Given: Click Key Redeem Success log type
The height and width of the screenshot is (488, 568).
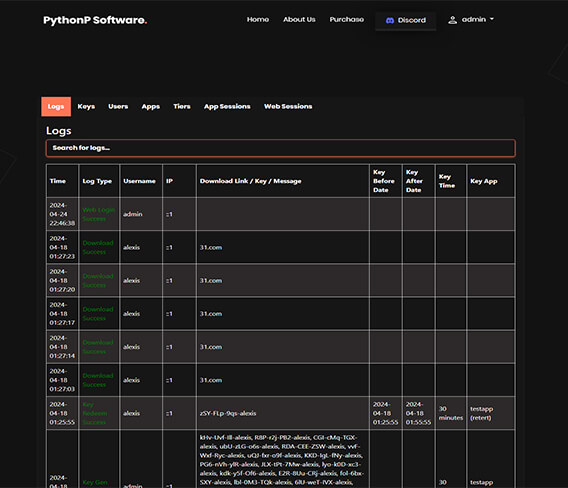Looking at the screenshot, I should click(95, 413).
